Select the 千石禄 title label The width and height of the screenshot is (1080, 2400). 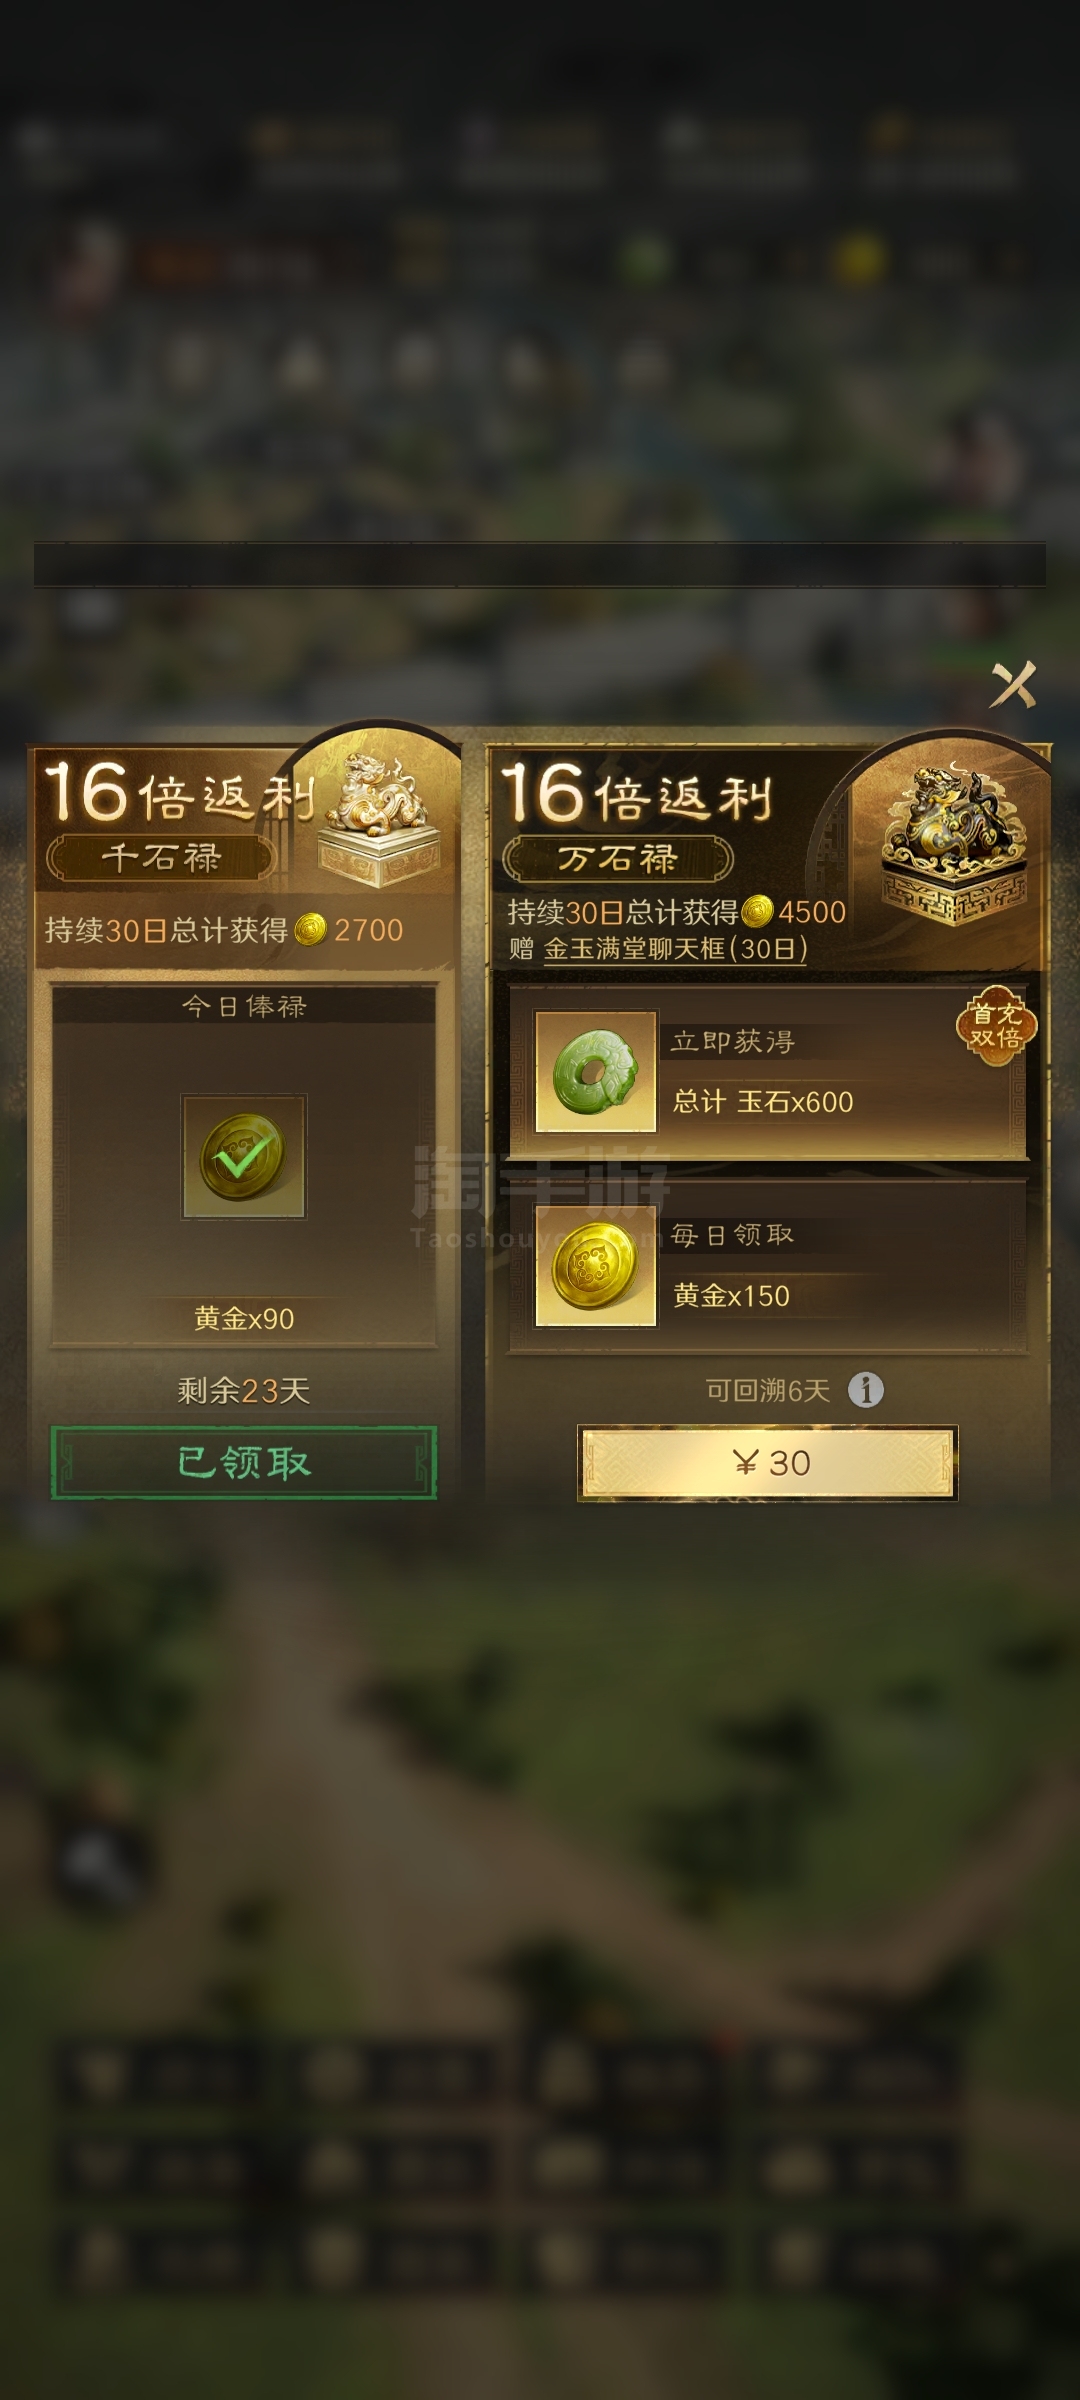tap(160, 857)
